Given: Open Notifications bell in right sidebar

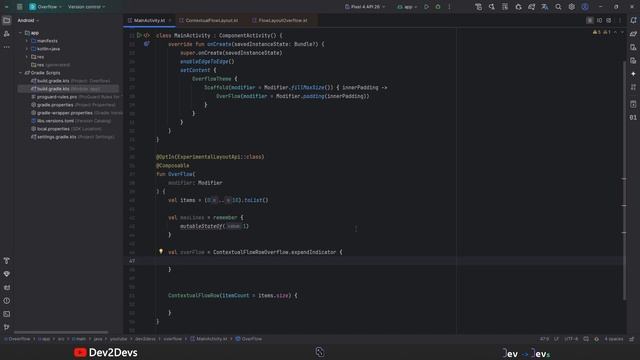Looking at the screenshot, I should pyautogui.click(x=633, y=20).
